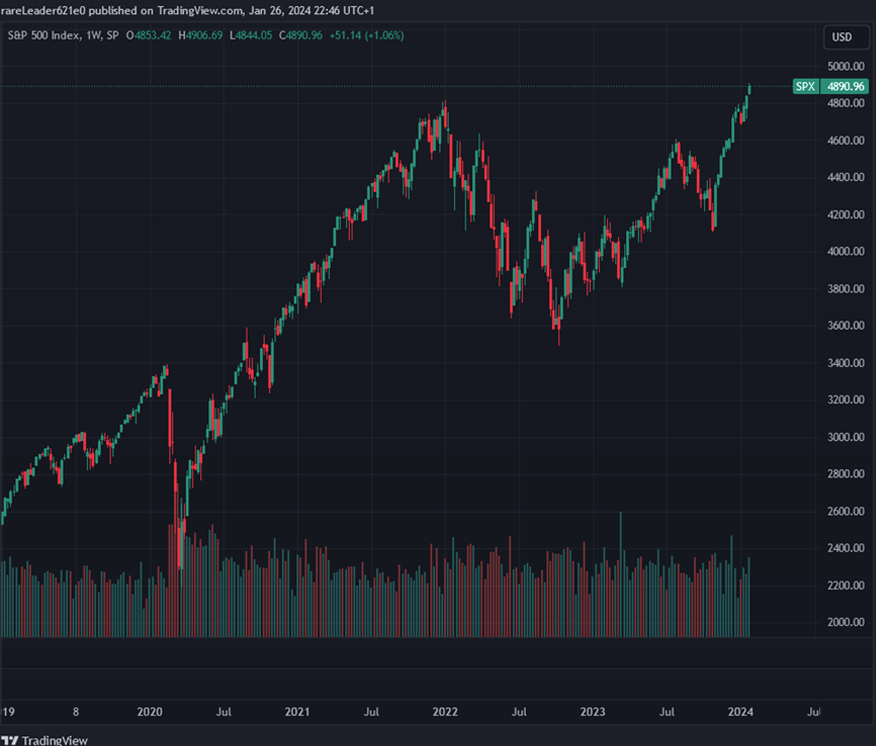Image resolution: width=876 pixels, height=746 pixels.
Task: Click the 2020 label on time axis
Action: pos(149,712)
